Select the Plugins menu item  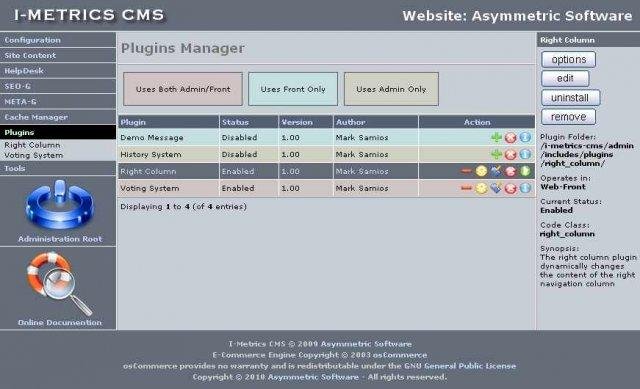point(58,132)
